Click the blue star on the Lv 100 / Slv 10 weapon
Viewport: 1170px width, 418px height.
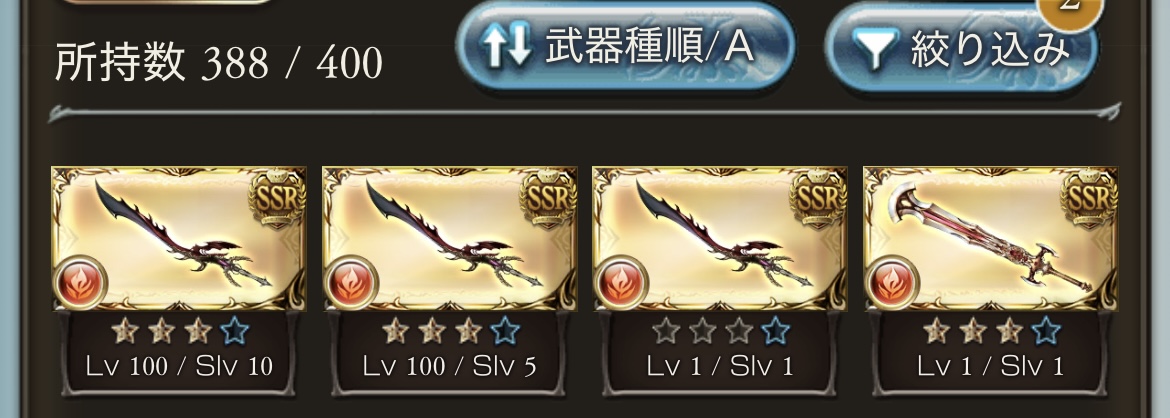tap(234, 331)
